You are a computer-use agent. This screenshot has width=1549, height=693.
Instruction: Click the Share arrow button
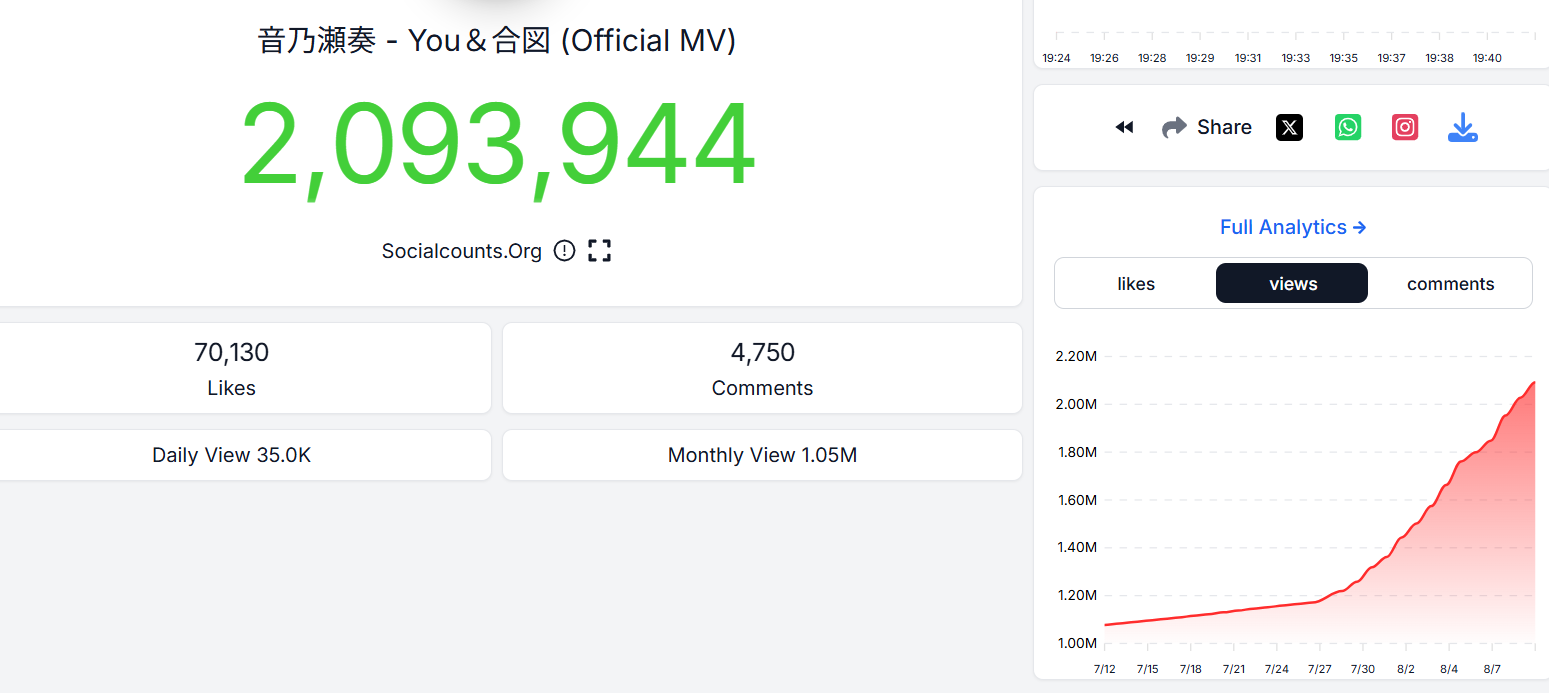(1207, 127)
